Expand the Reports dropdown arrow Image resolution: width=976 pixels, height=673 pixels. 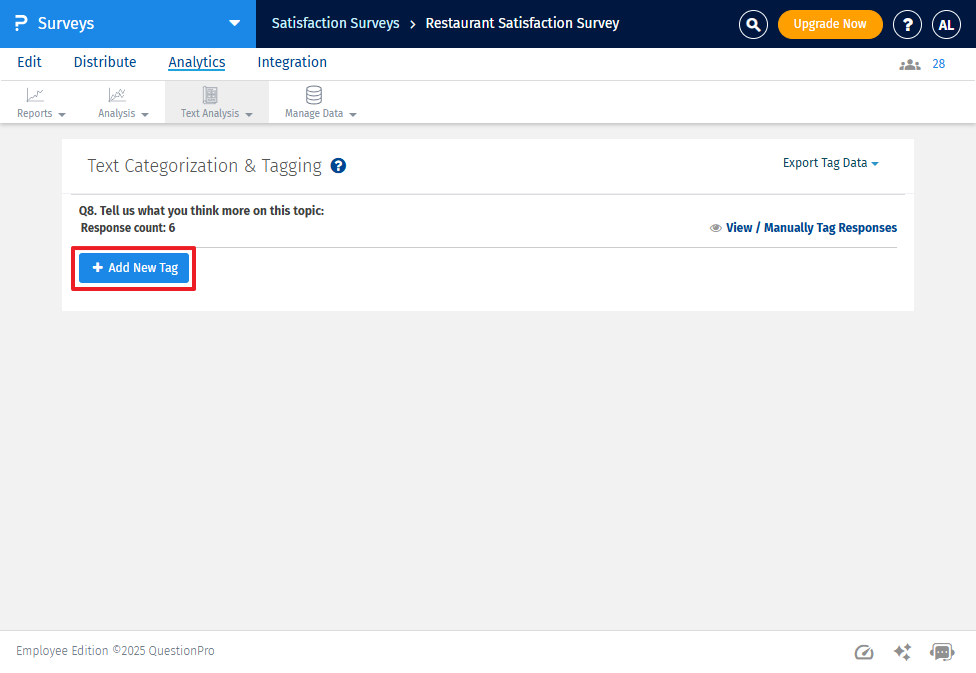62,115
